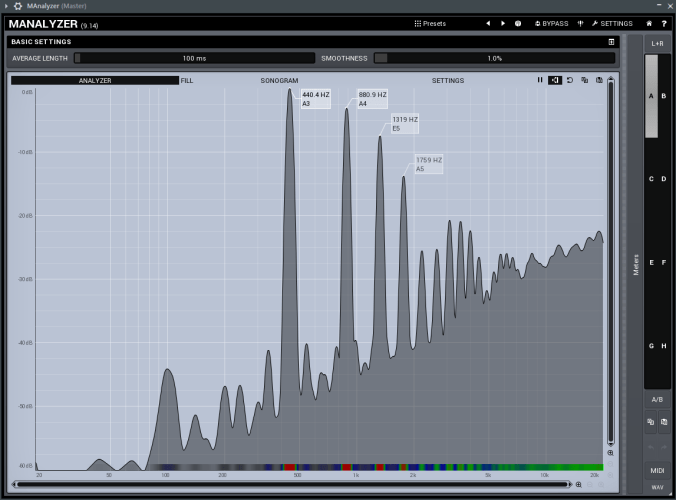Click the copy icon in analyzer toolbar

[584, 80]
